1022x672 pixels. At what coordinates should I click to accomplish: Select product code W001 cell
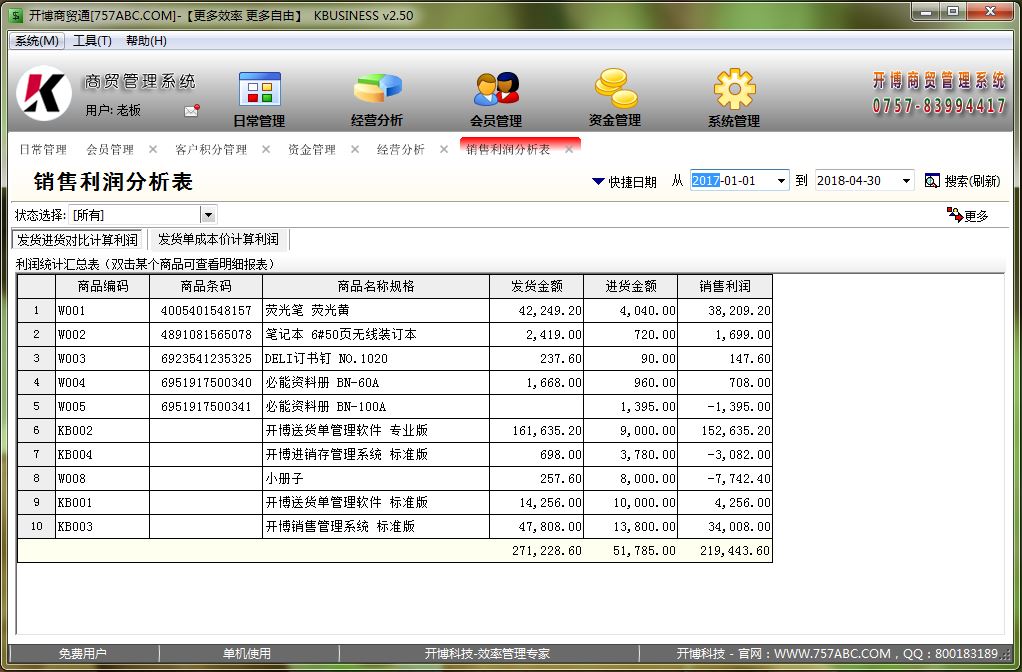(103, 310)
